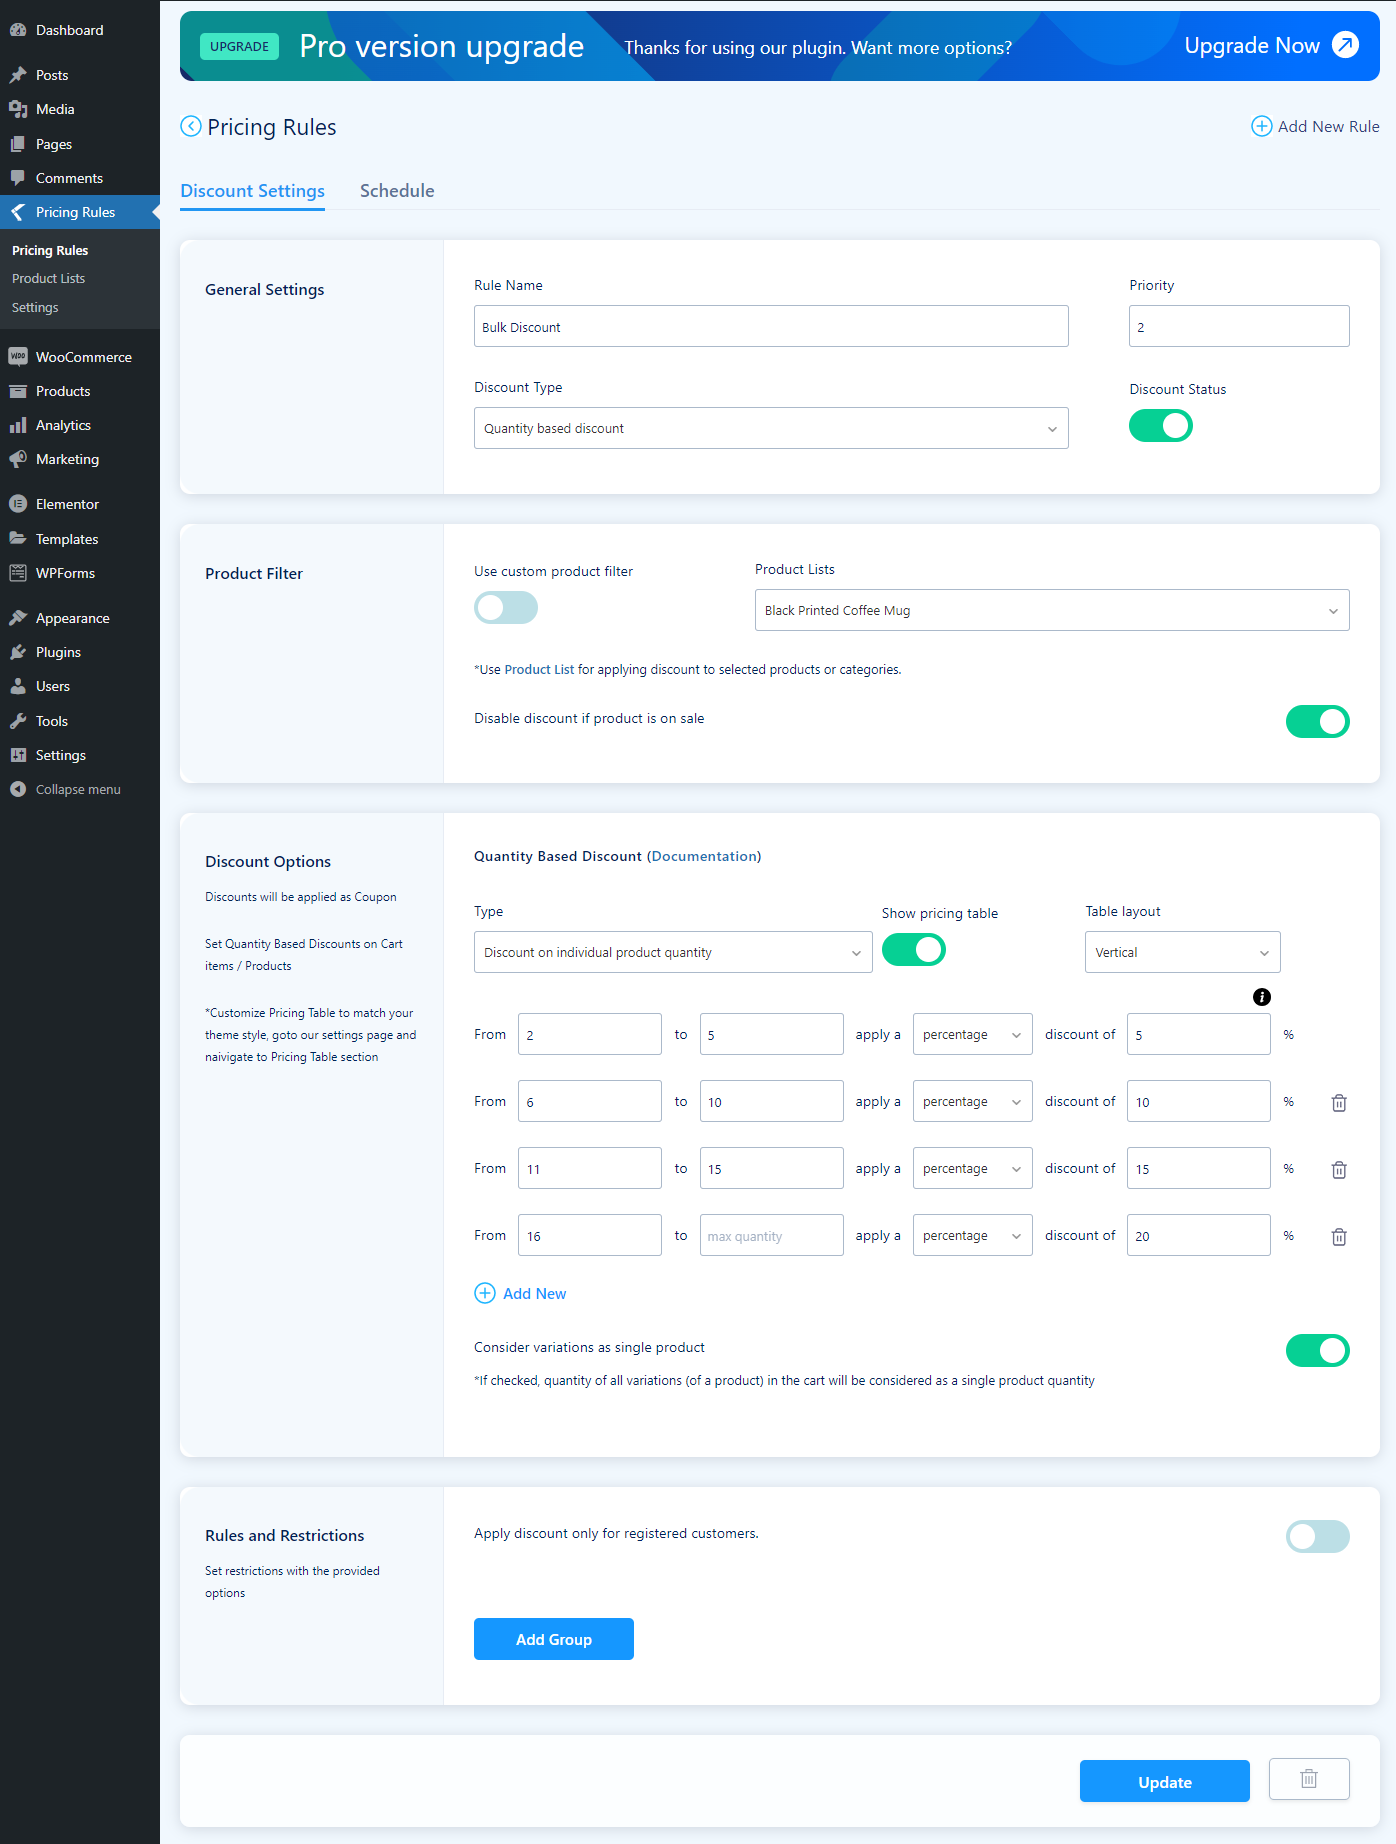Click the Rule Name input field
Viewport: 1396px width, 1844px height.
click(x=771, y=326)
